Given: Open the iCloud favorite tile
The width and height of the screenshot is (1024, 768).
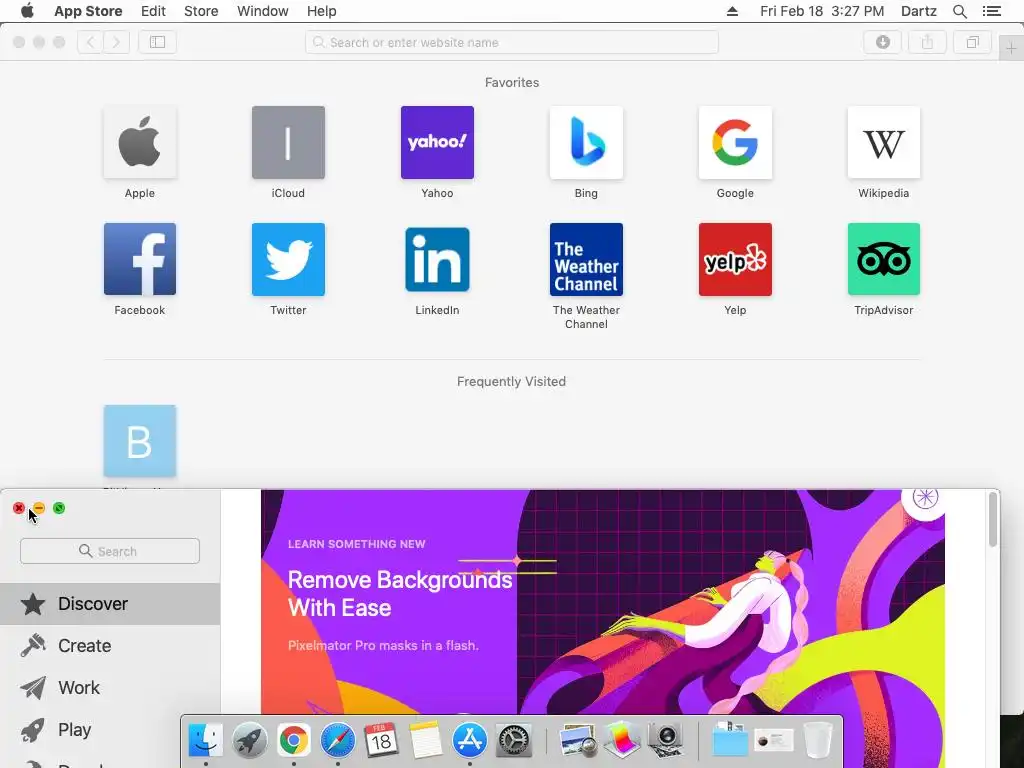Looking at the screenshot, I should (x=288, y=142).
